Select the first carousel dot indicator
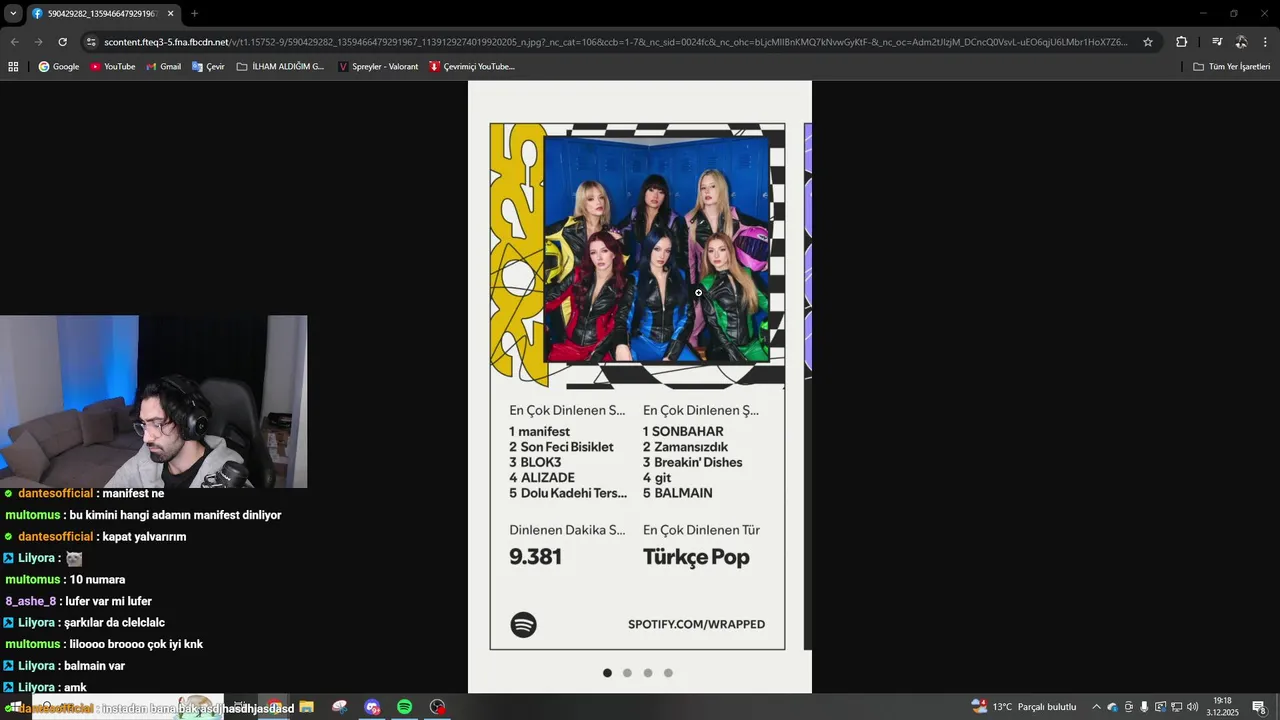Image resolution: width=1280 pixels, height=720 pixels. click(607, 673)
